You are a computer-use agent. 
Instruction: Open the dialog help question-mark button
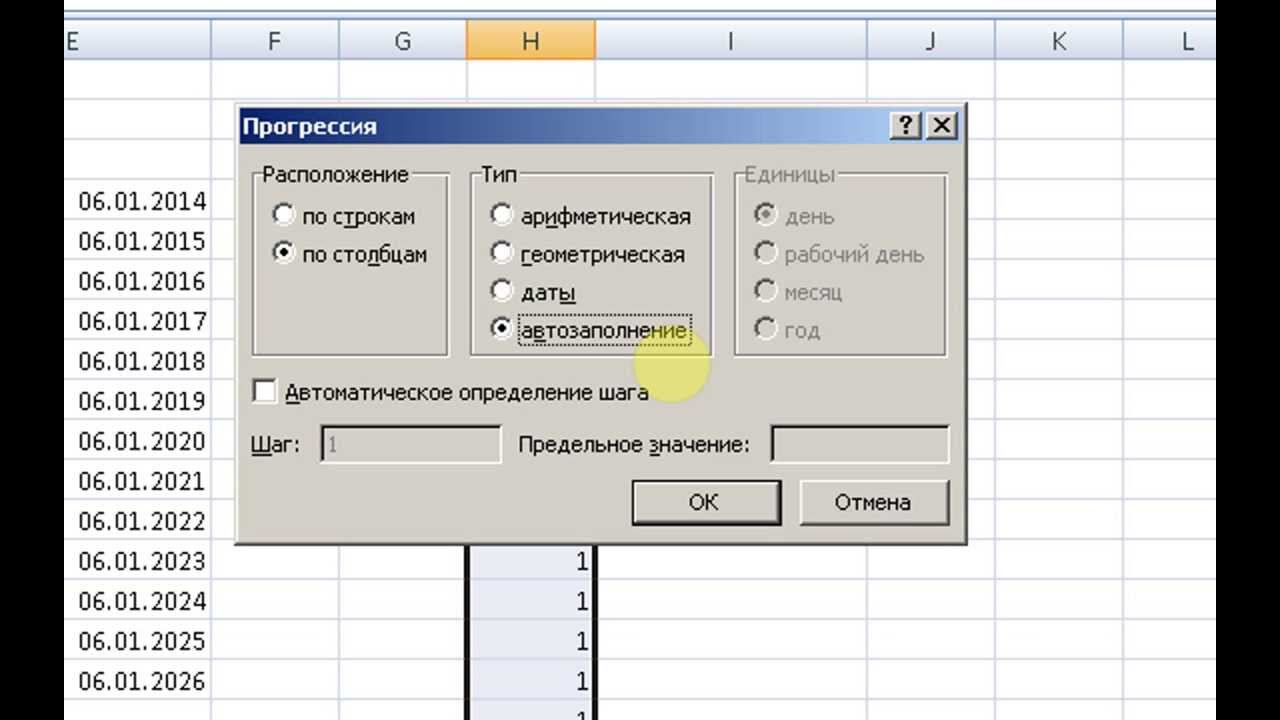click(x=906, y=125)
